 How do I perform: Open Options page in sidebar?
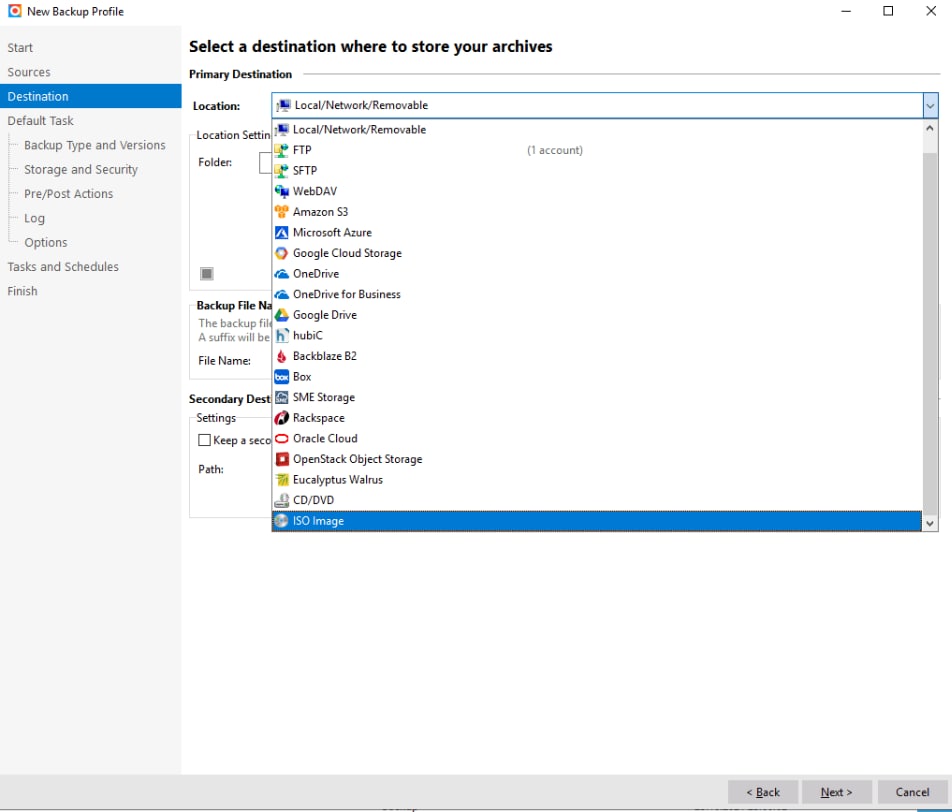click(46, 242)
